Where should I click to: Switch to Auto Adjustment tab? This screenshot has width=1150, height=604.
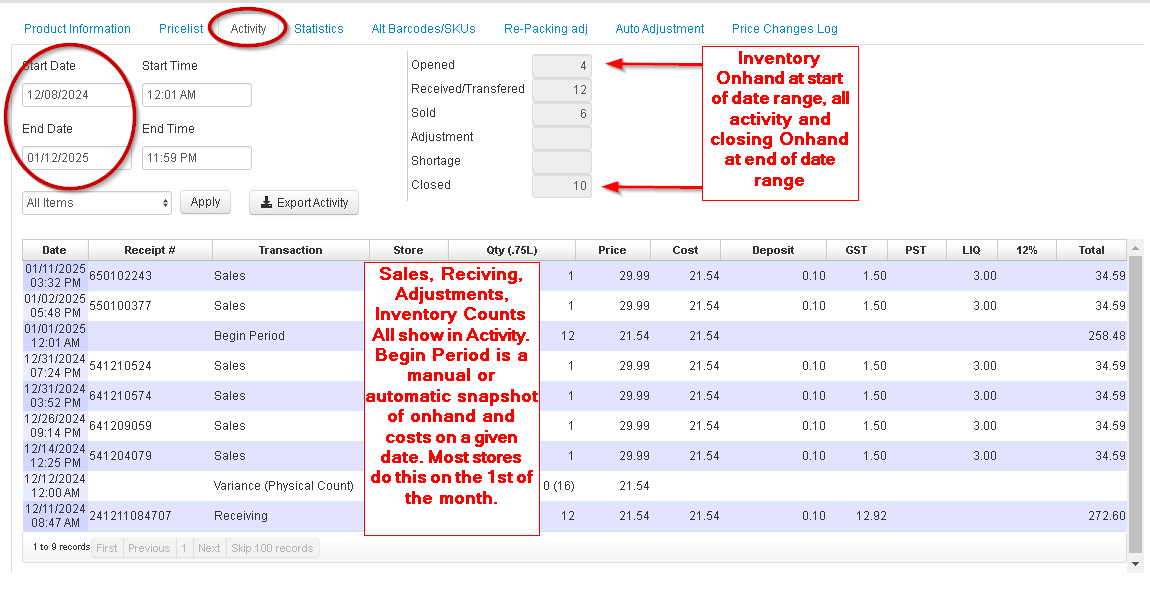pyautogui.click(x=659, y=29)
